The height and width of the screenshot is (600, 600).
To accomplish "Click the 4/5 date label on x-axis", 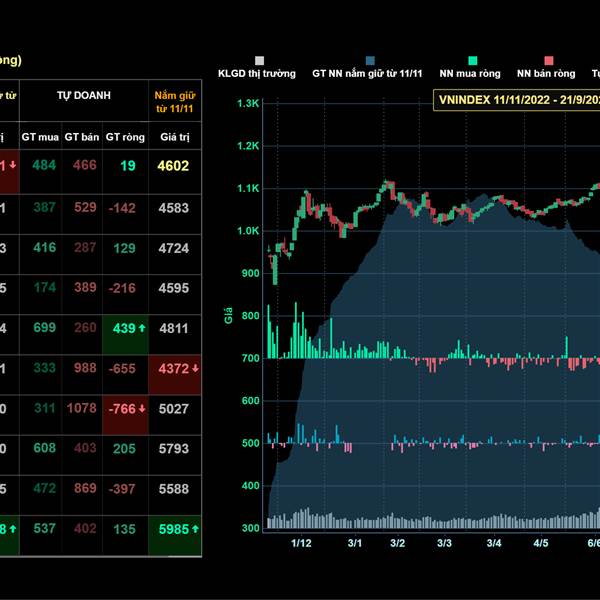I will (541, 543).
